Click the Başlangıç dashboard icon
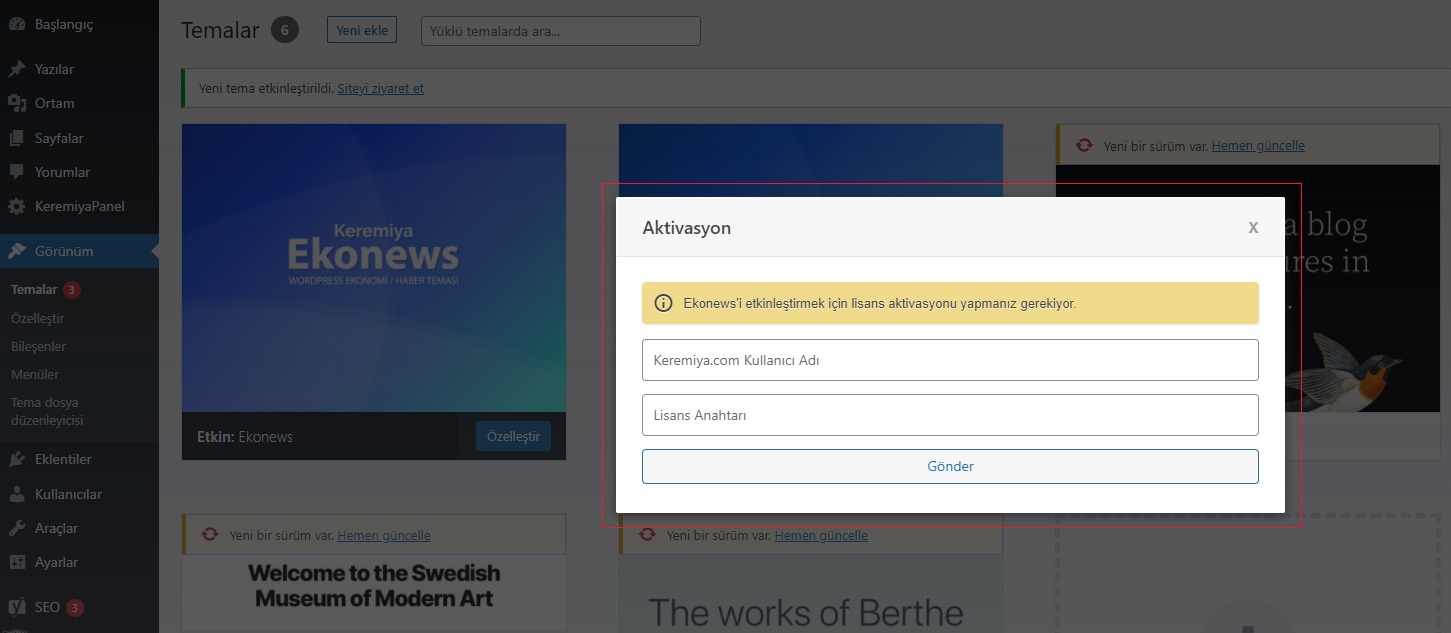Screen dimensions: 1451x633 click(17, 24)
